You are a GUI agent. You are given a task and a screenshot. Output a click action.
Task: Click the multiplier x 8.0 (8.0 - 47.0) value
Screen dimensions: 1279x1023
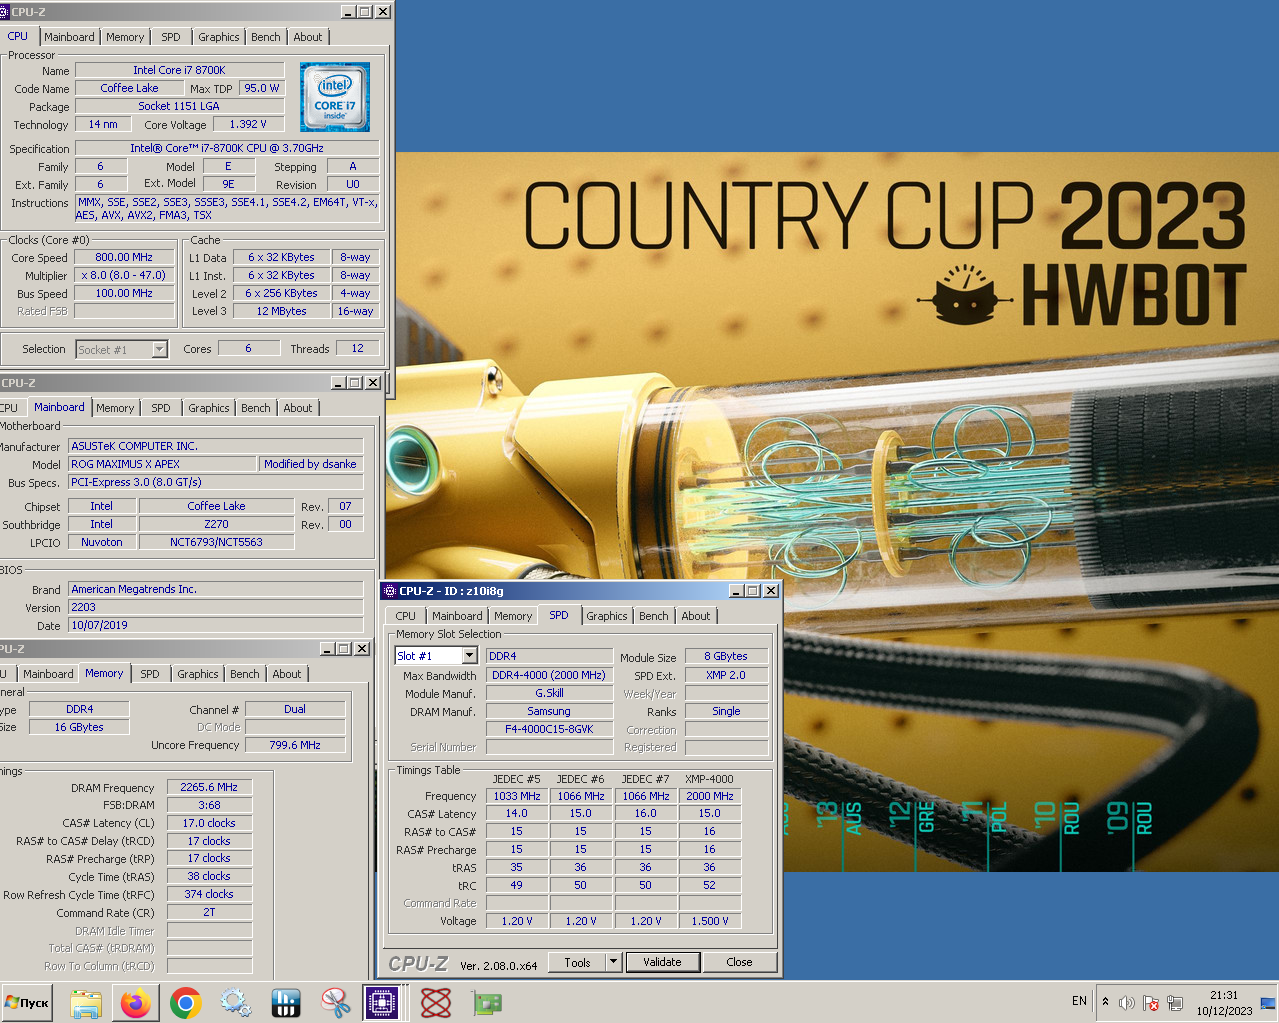tap(125, 275)
